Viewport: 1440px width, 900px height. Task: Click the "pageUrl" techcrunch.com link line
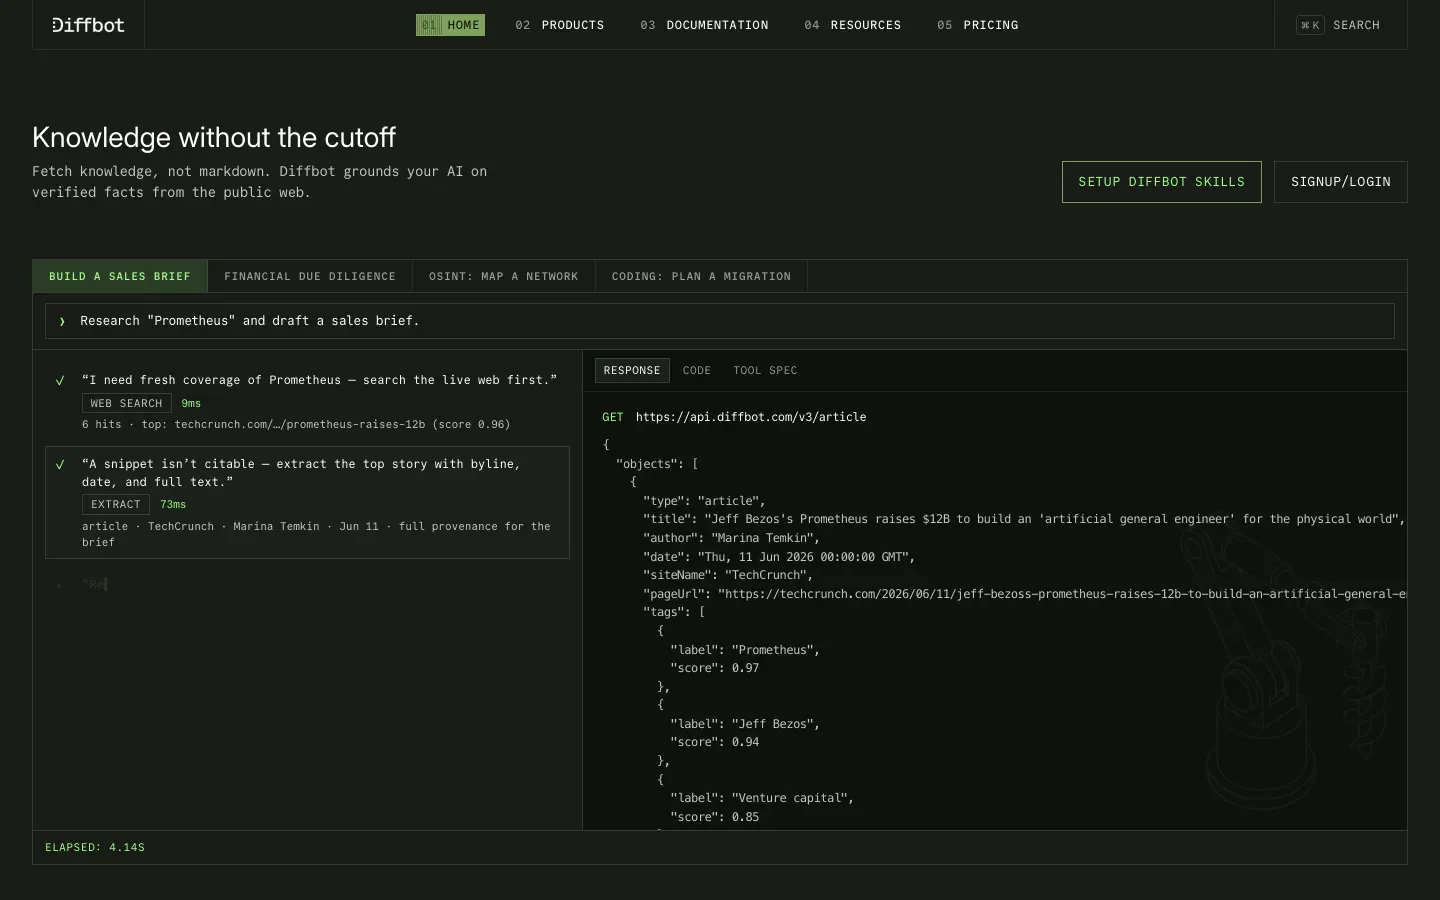pos(1024,594)
